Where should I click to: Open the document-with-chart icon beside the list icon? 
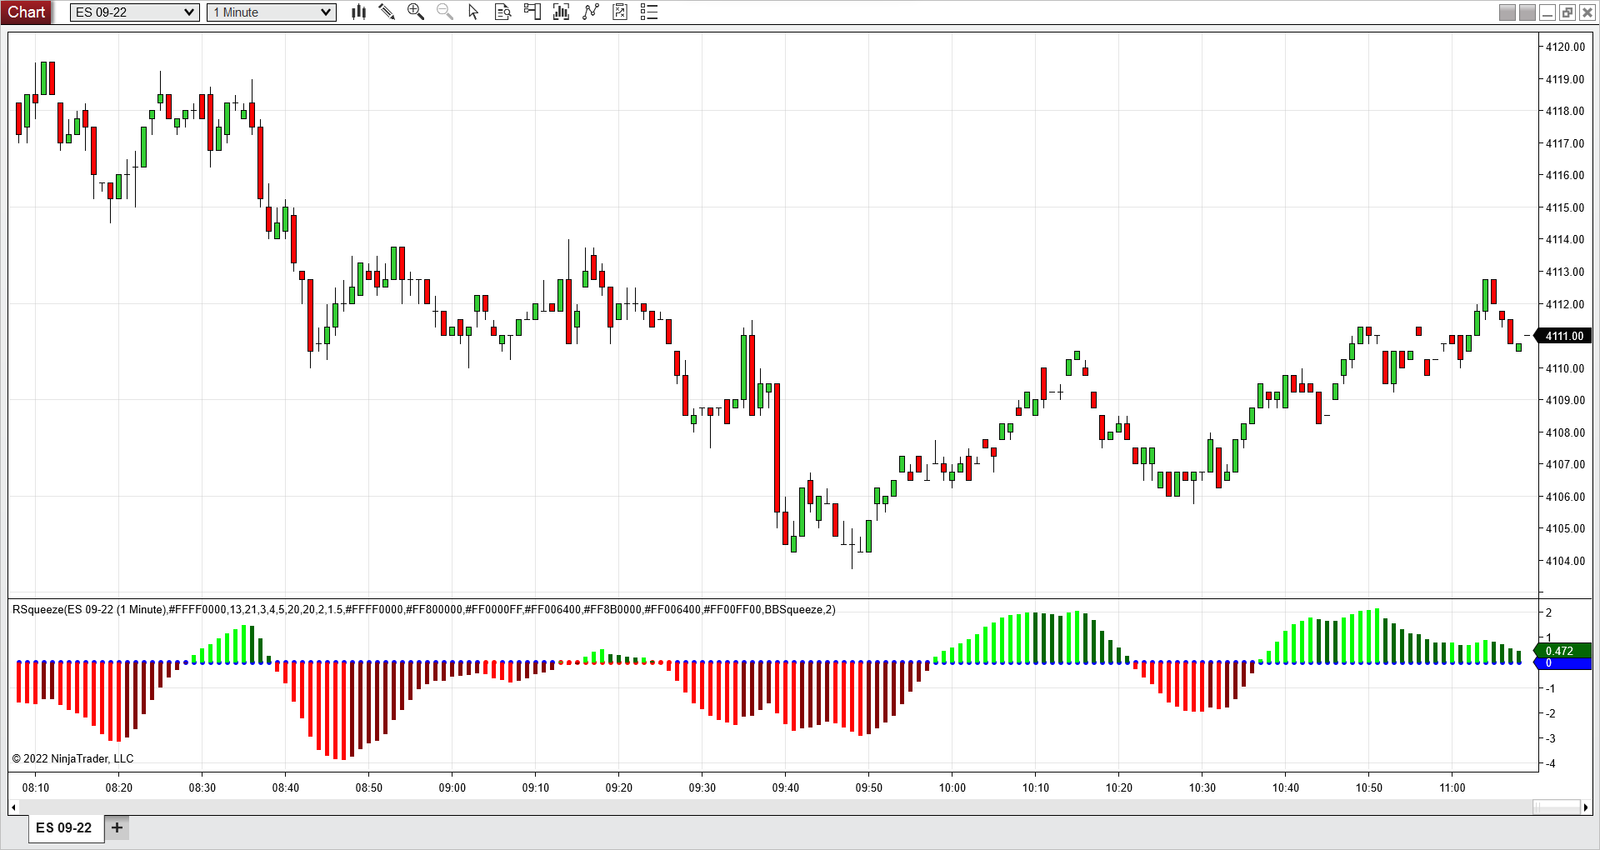click(620, 12)
